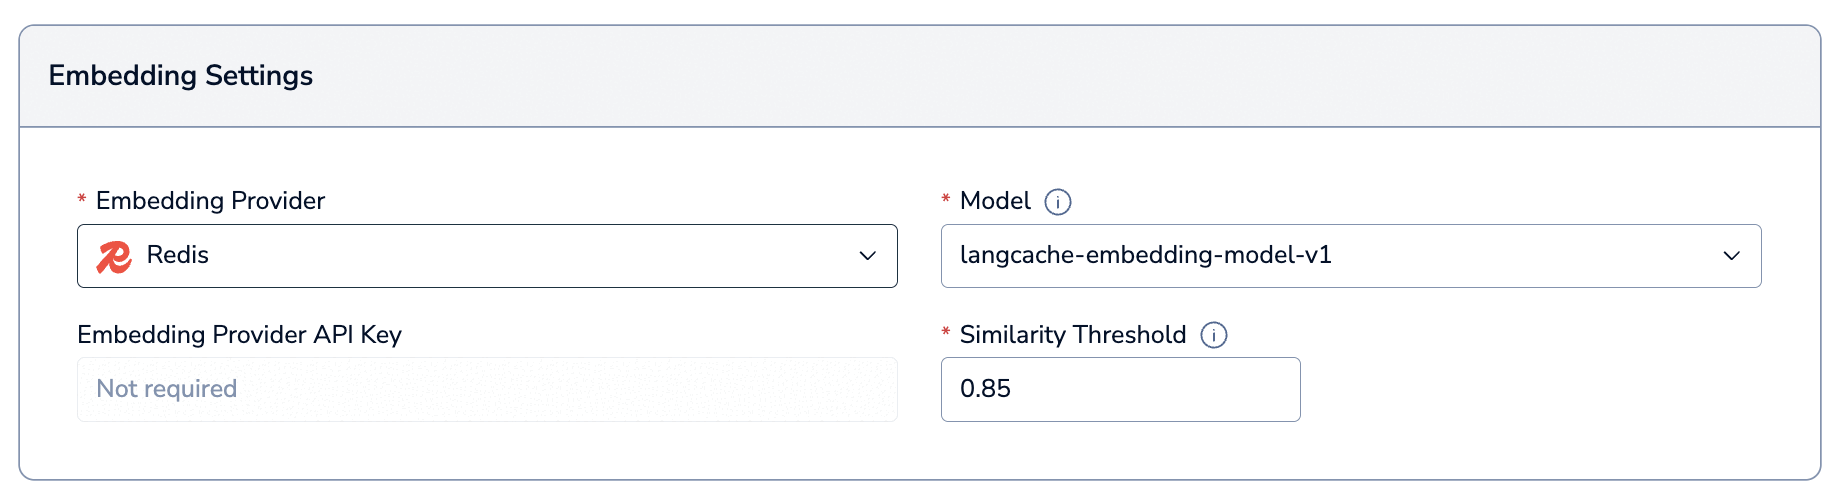
Task: Click blank panel area below API key field
Action: (x=486, y=450)
